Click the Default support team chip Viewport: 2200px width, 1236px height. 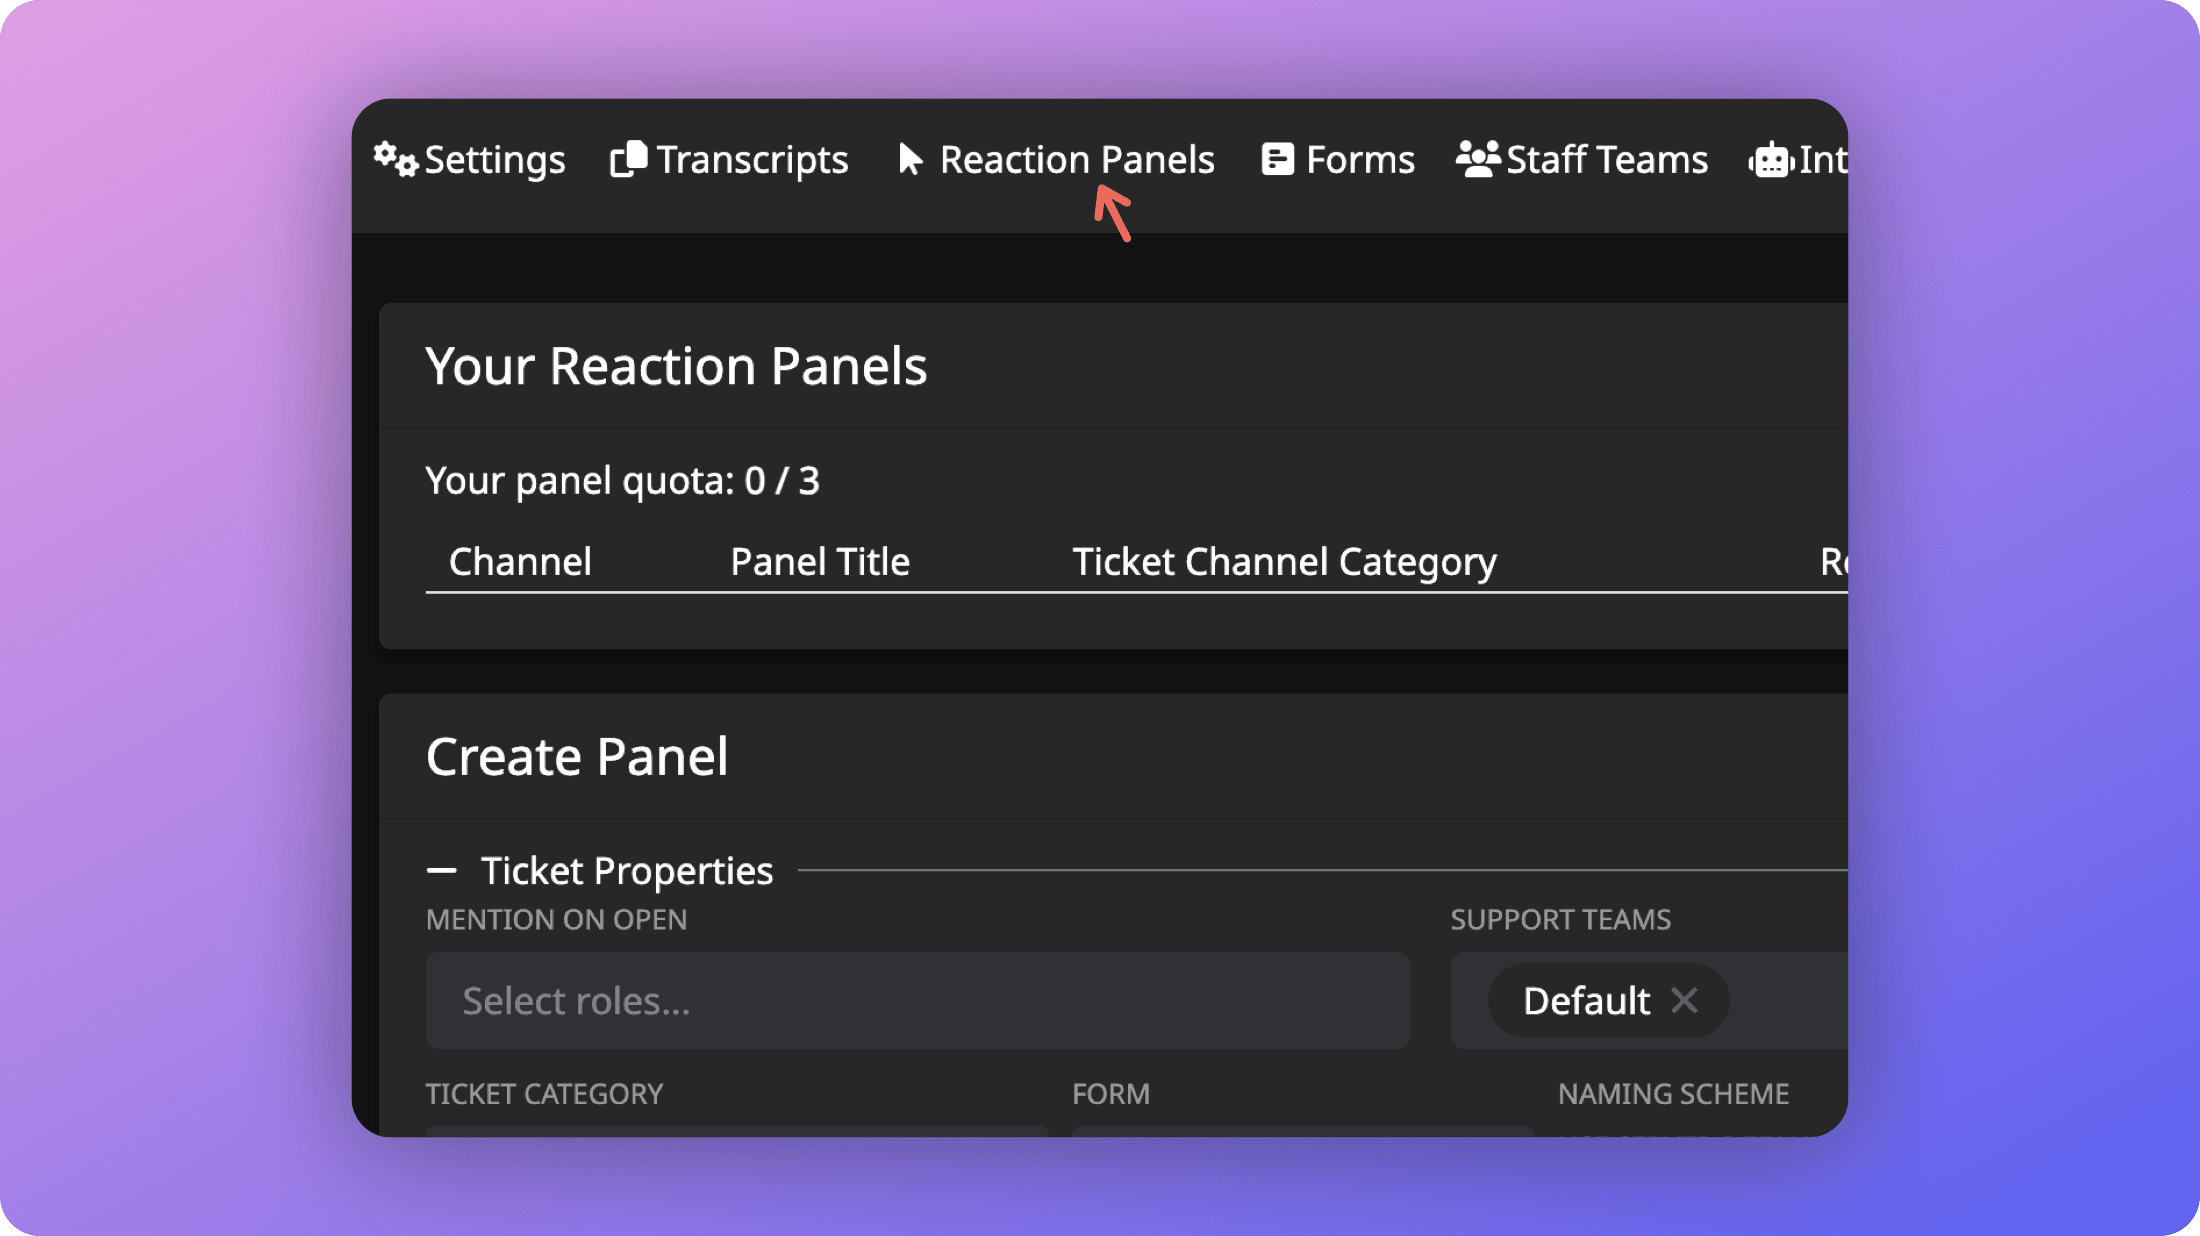(x=1586, y=1000)
